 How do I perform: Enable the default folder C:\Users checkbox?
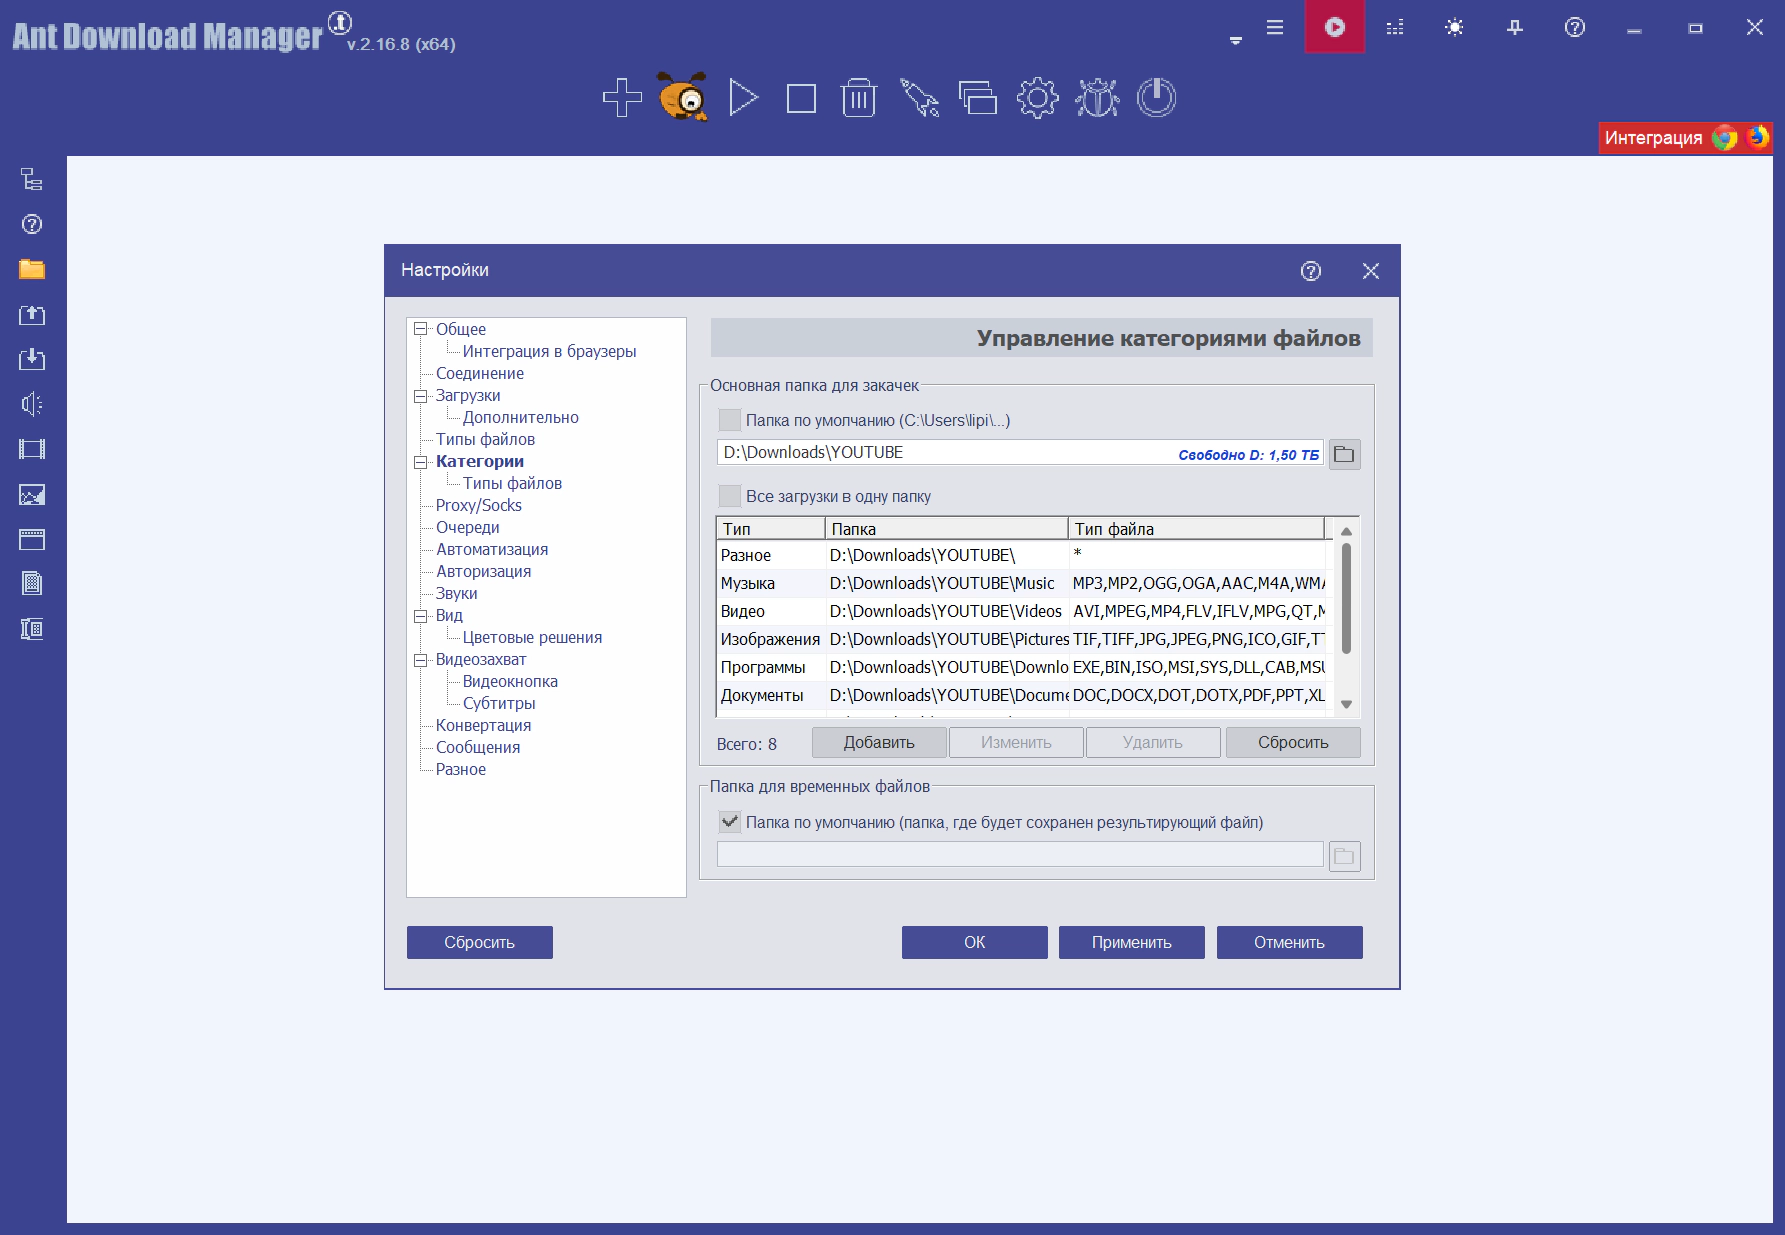click(x=730, y=420)
